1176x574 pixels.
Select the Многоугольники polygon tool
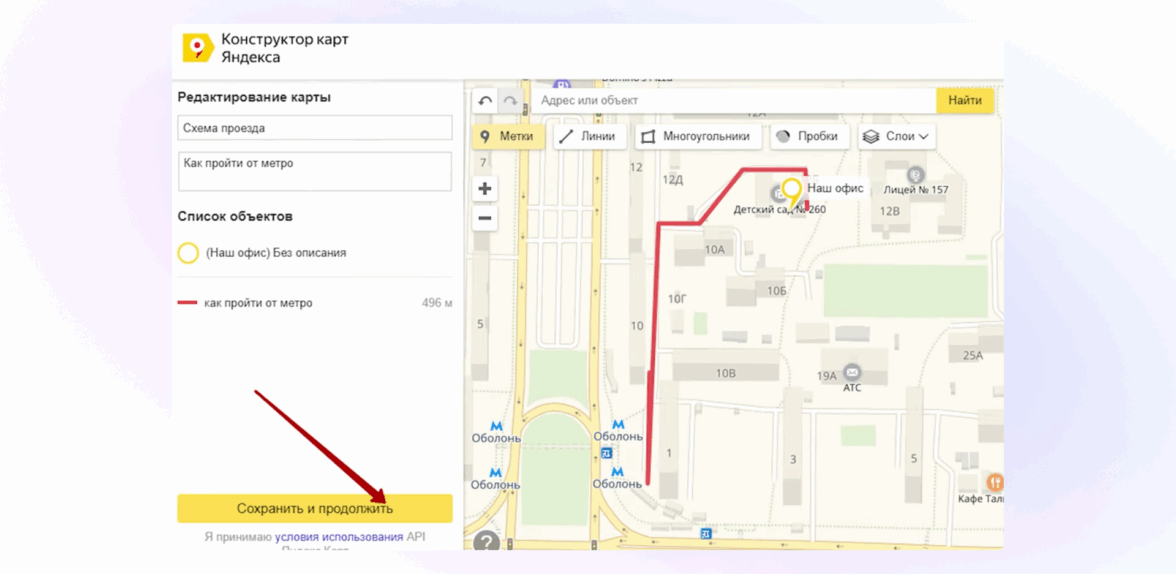click(x=695, y=136)
